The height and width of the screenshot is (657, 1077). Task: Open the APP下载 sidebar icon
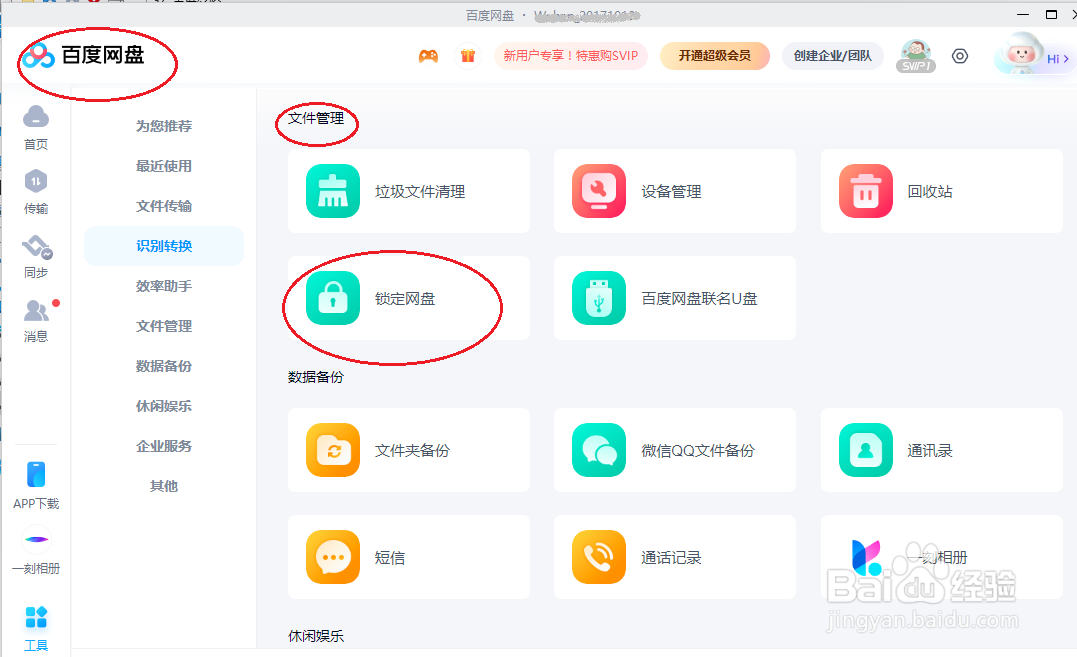(36, 474)
